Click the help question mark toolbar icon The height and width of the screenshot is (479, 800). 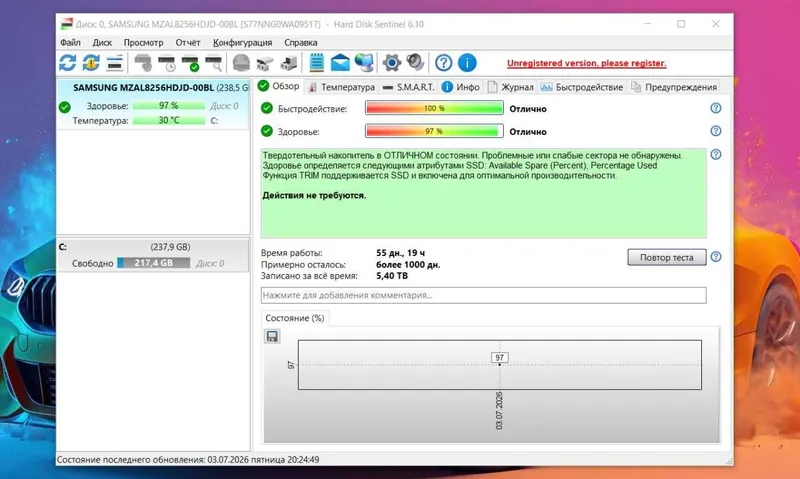click(x=443, y=63)
